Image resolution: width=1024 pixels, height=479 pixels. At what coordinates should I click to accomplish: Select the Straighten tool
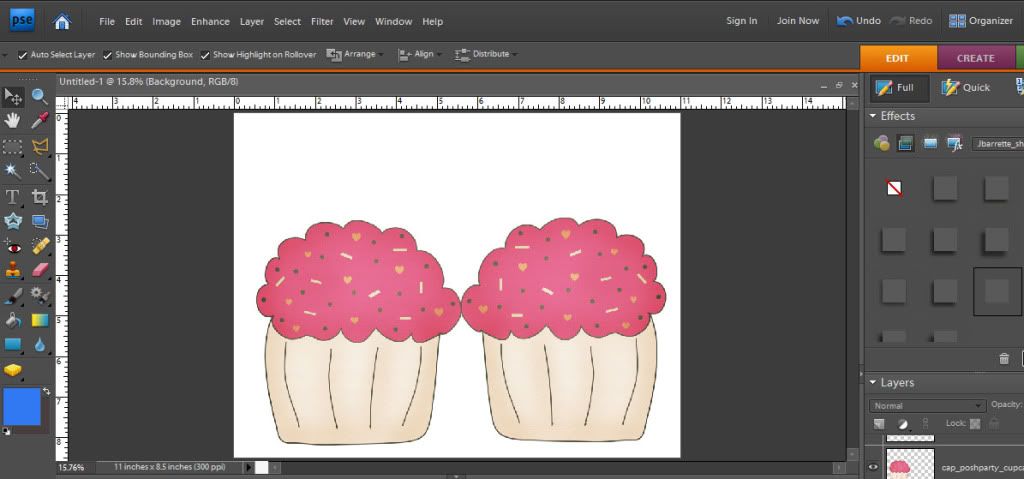[40, 222]
